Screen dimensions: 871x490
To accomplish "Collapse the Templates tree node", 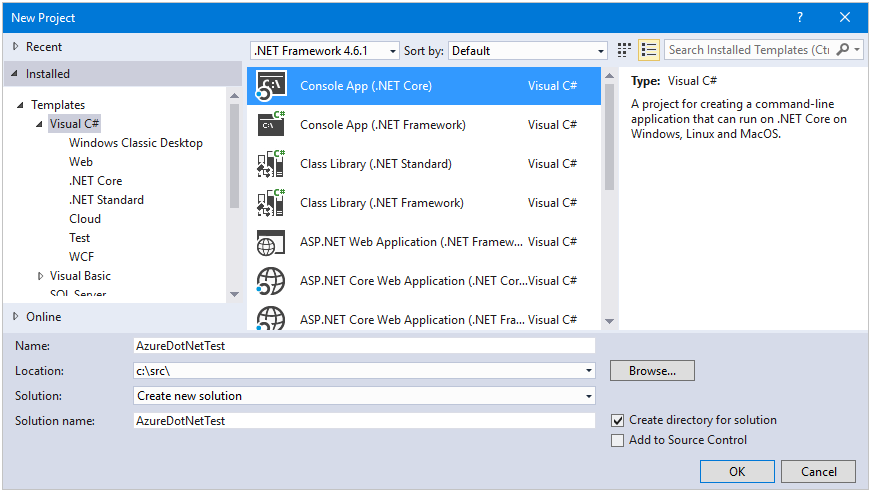I will click(20, 104).
